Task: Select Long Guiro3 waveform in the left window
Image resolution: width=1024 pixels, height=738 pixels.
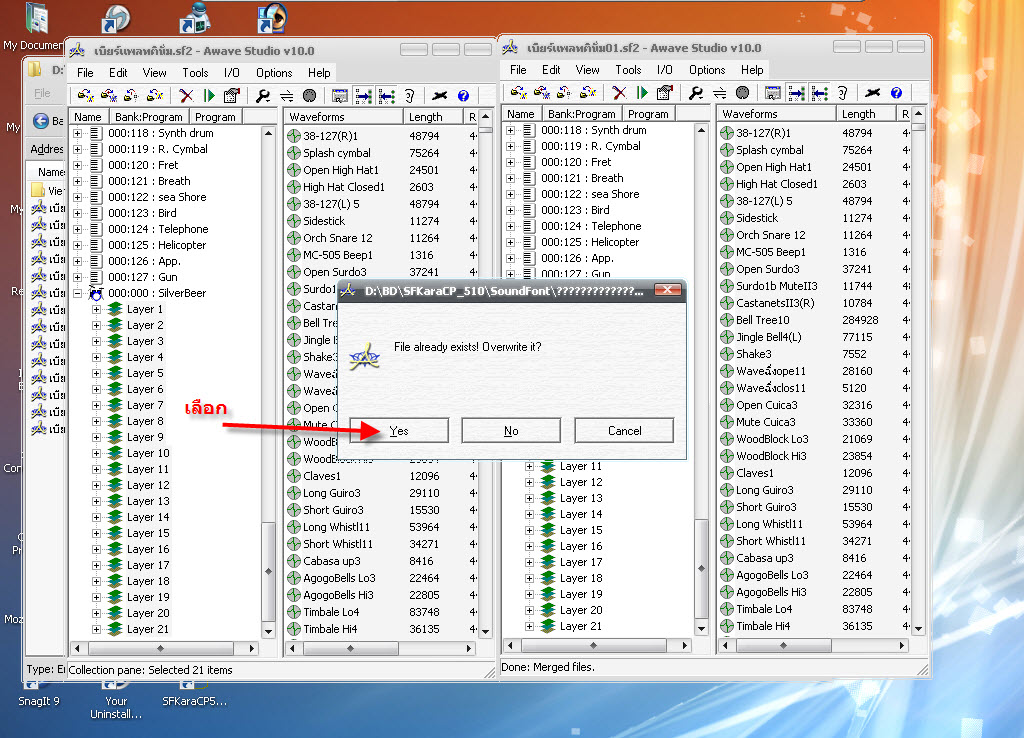Action: point(331,493)
